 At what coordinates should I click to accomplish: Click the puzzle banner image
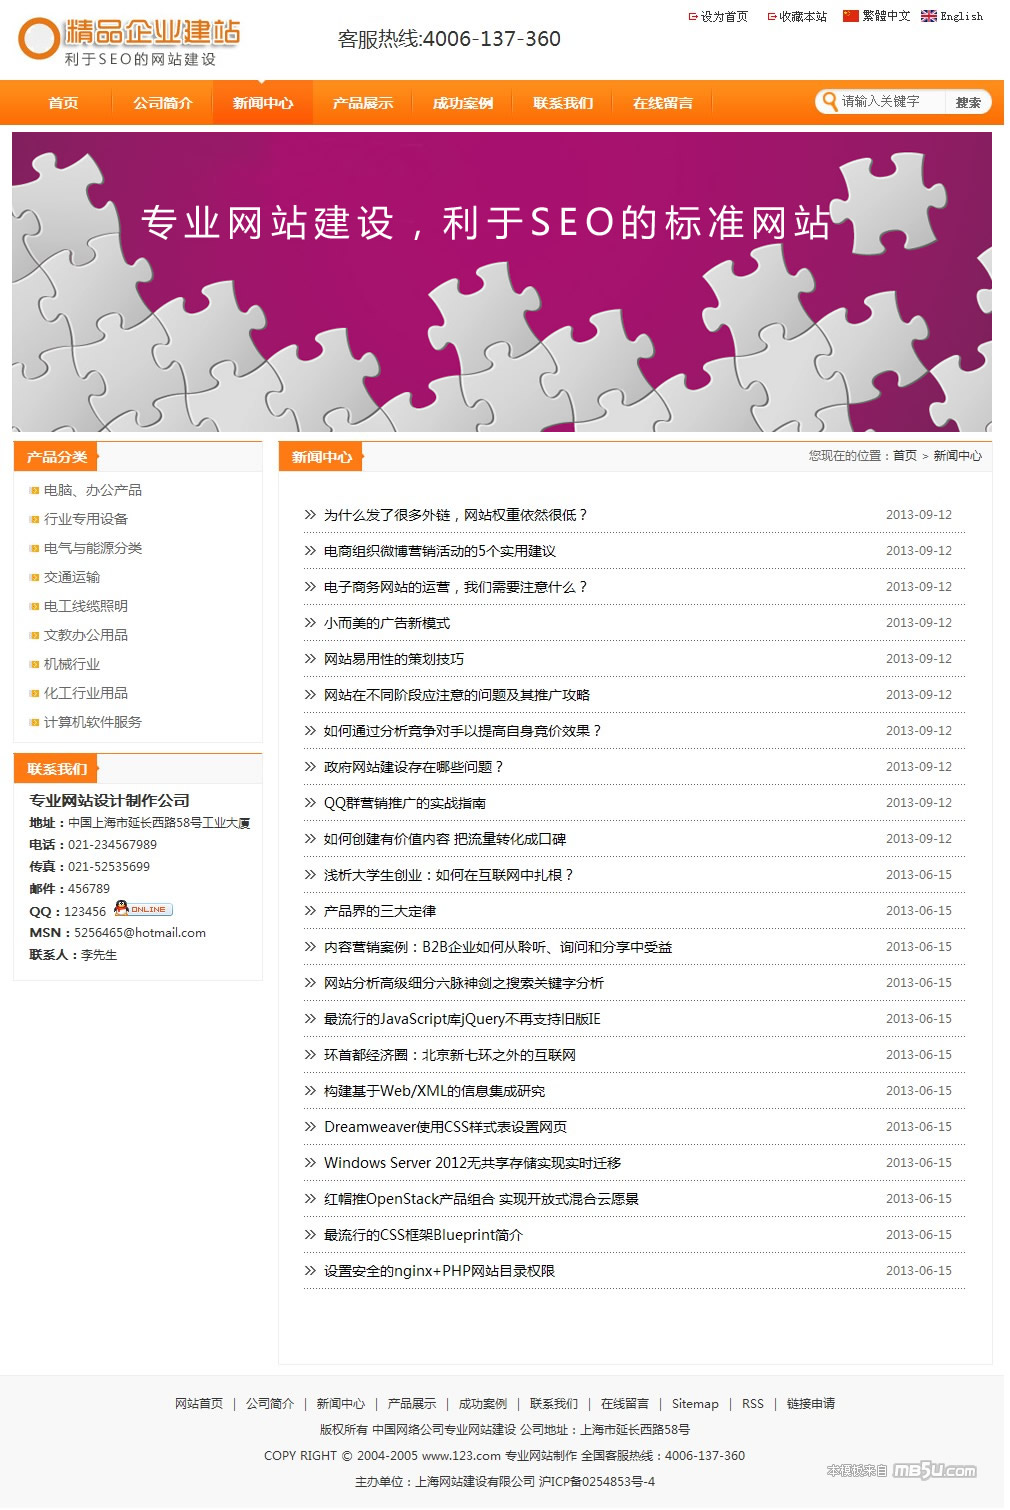click(501, 282)
